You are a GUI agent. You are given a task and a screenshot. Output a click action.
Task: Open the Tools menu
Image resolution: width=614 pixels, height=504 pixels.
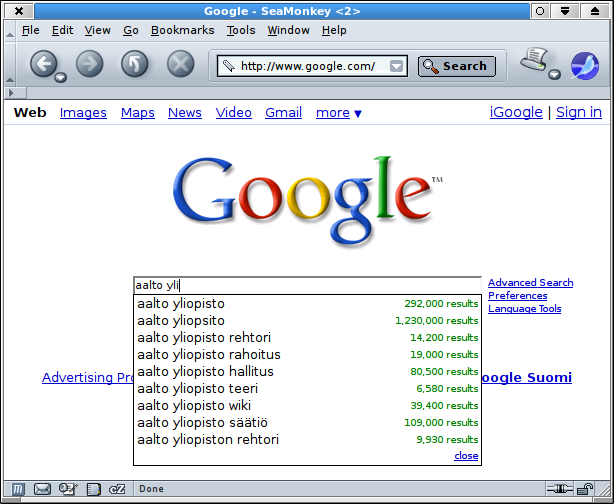(241, 30)
